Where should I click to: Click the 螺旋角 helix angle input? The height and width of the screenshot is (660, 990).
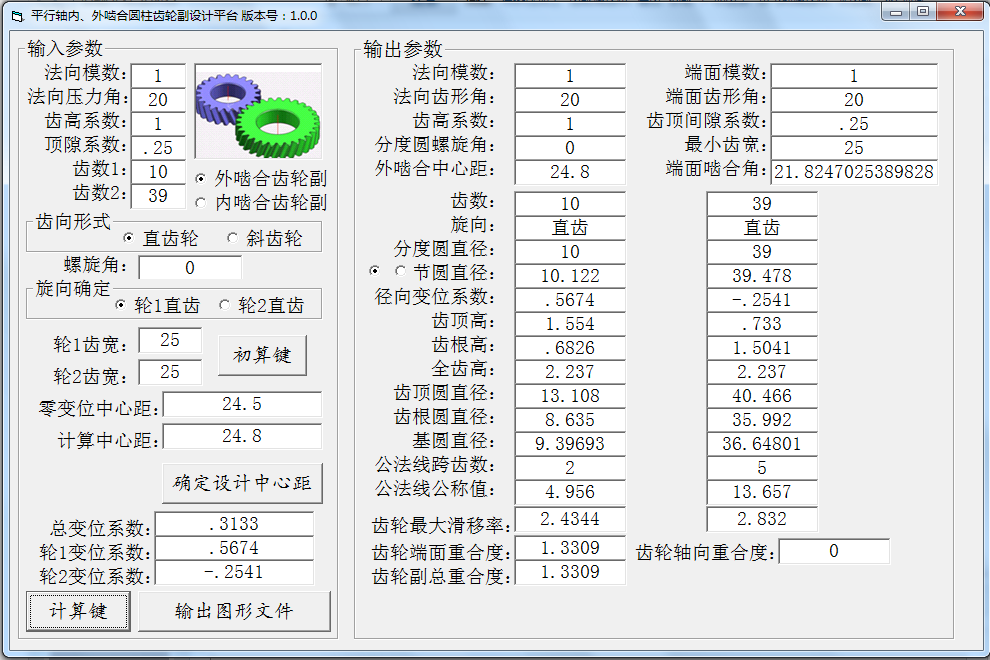[x=190, y=268]
